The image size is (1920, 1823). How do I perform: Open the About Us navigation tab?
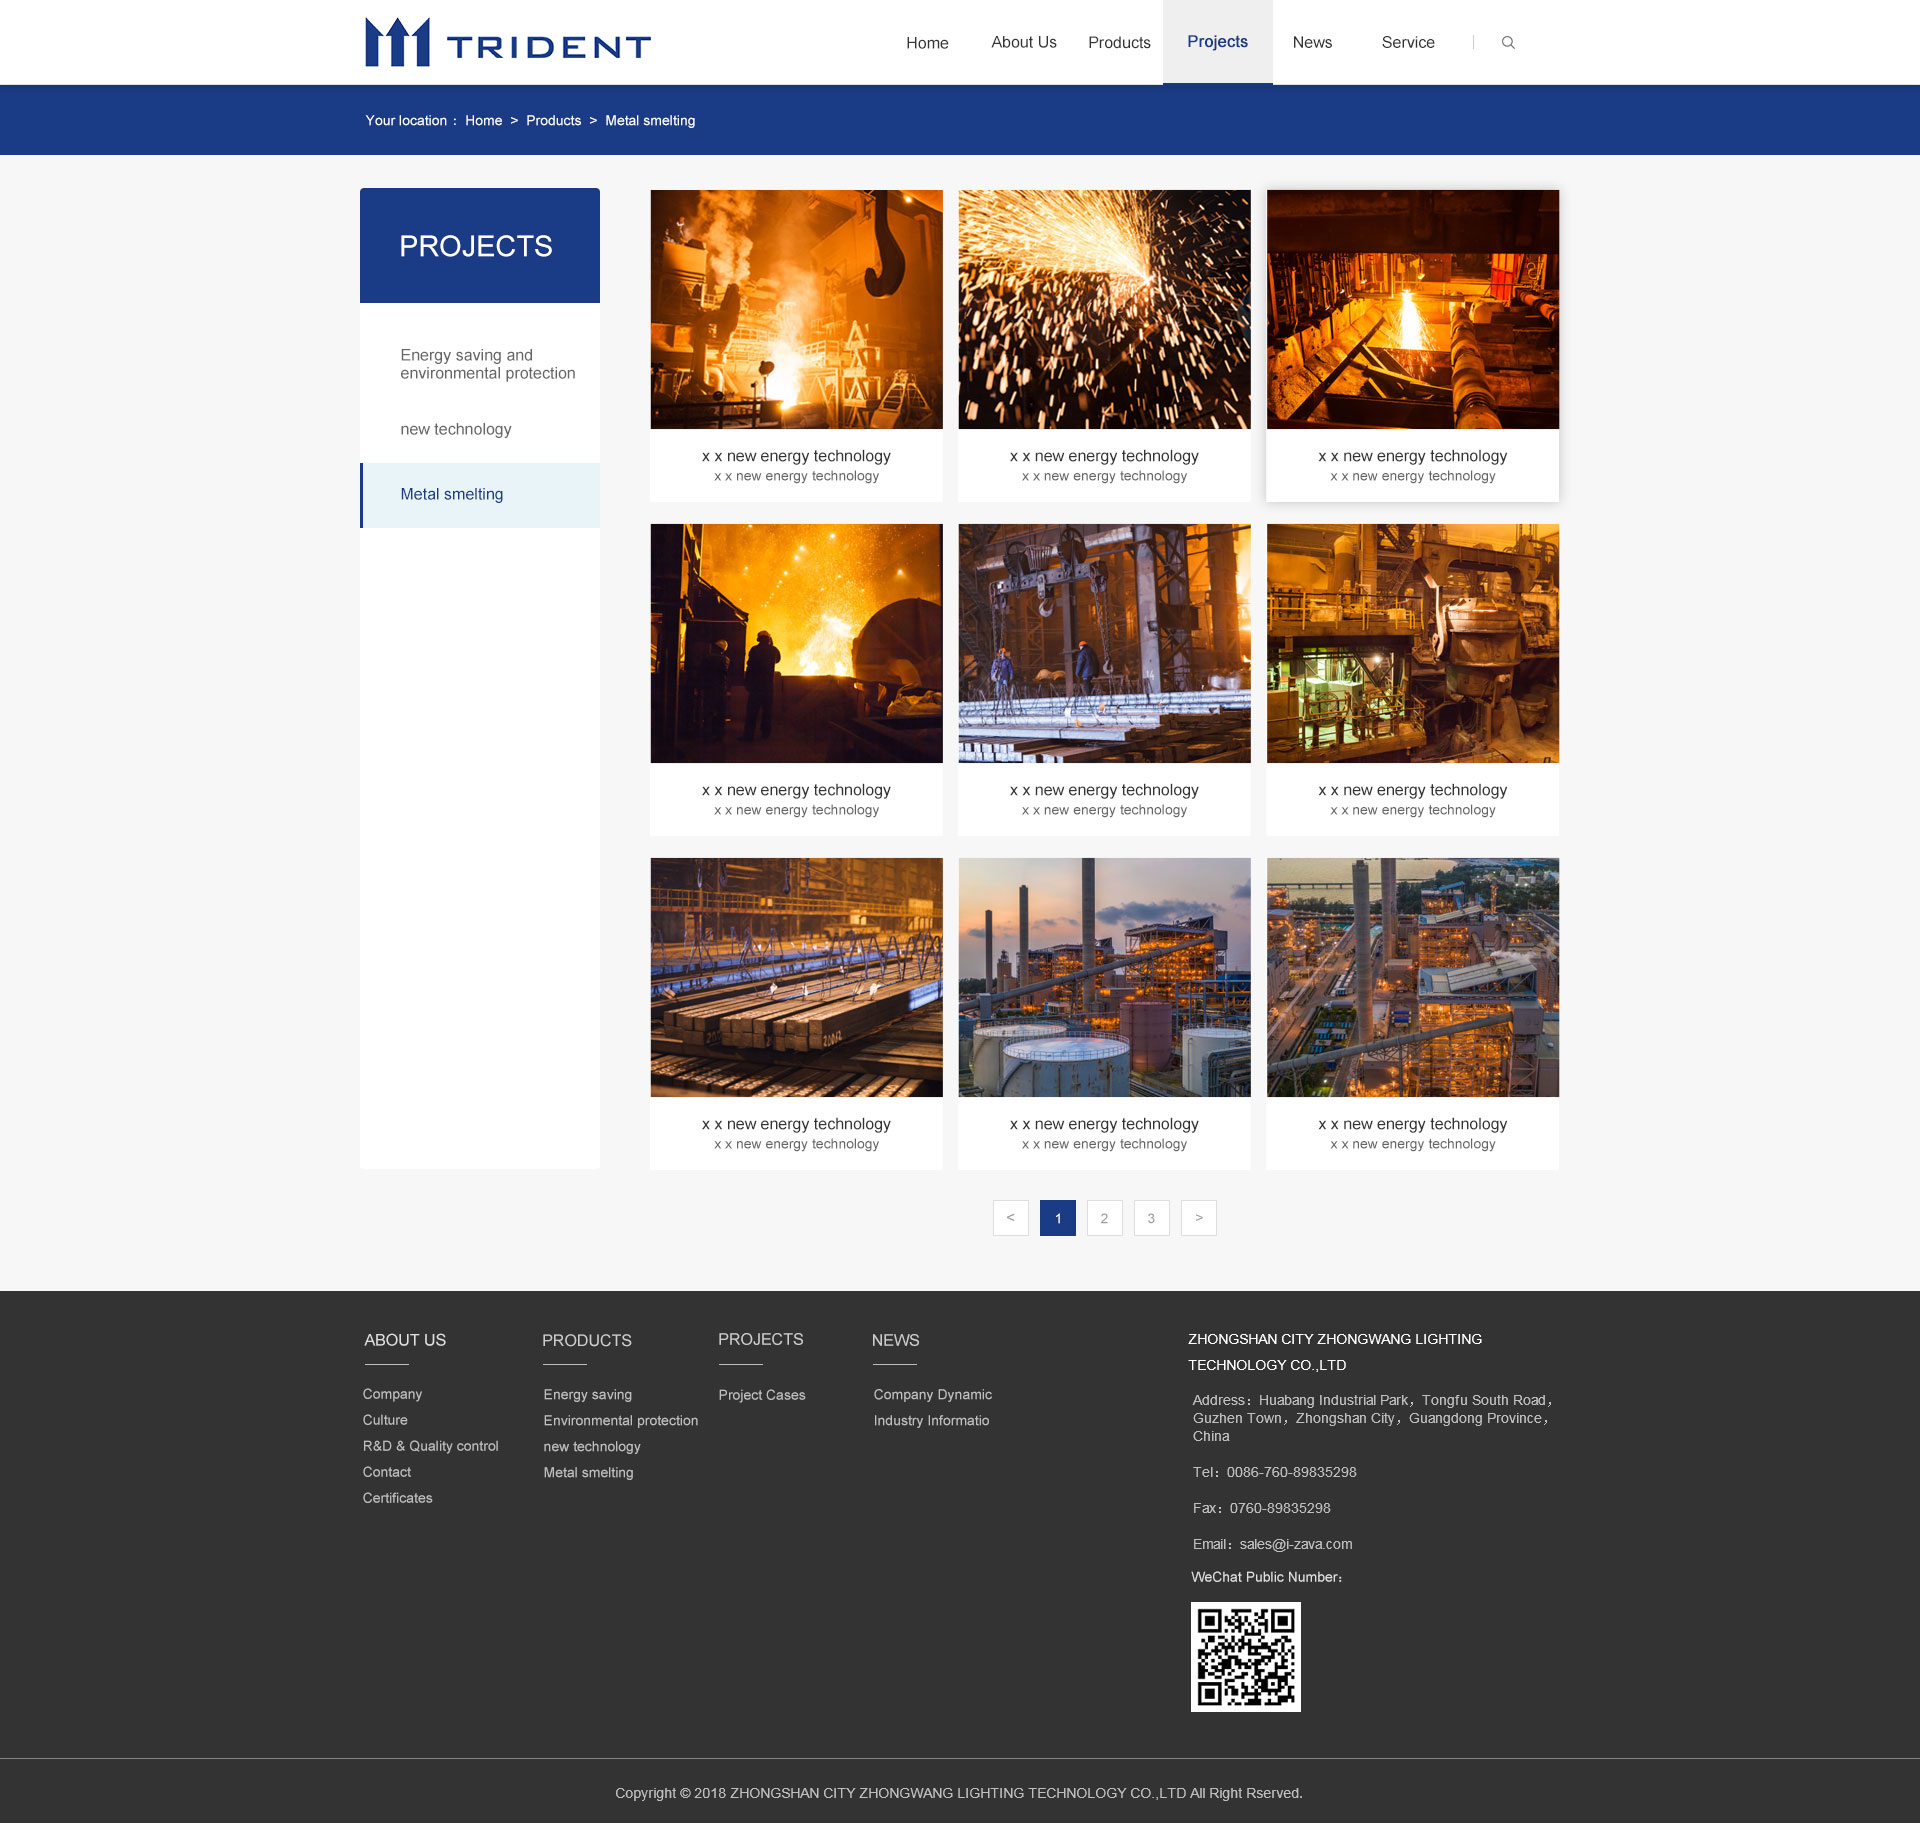(1023, 41)
